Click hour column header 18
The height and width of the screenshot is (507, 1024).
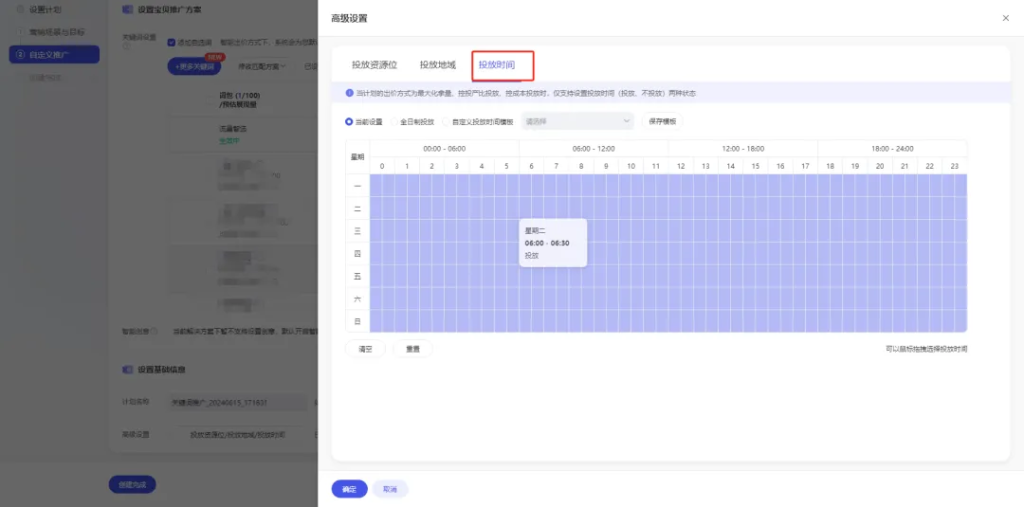[830, 166]
